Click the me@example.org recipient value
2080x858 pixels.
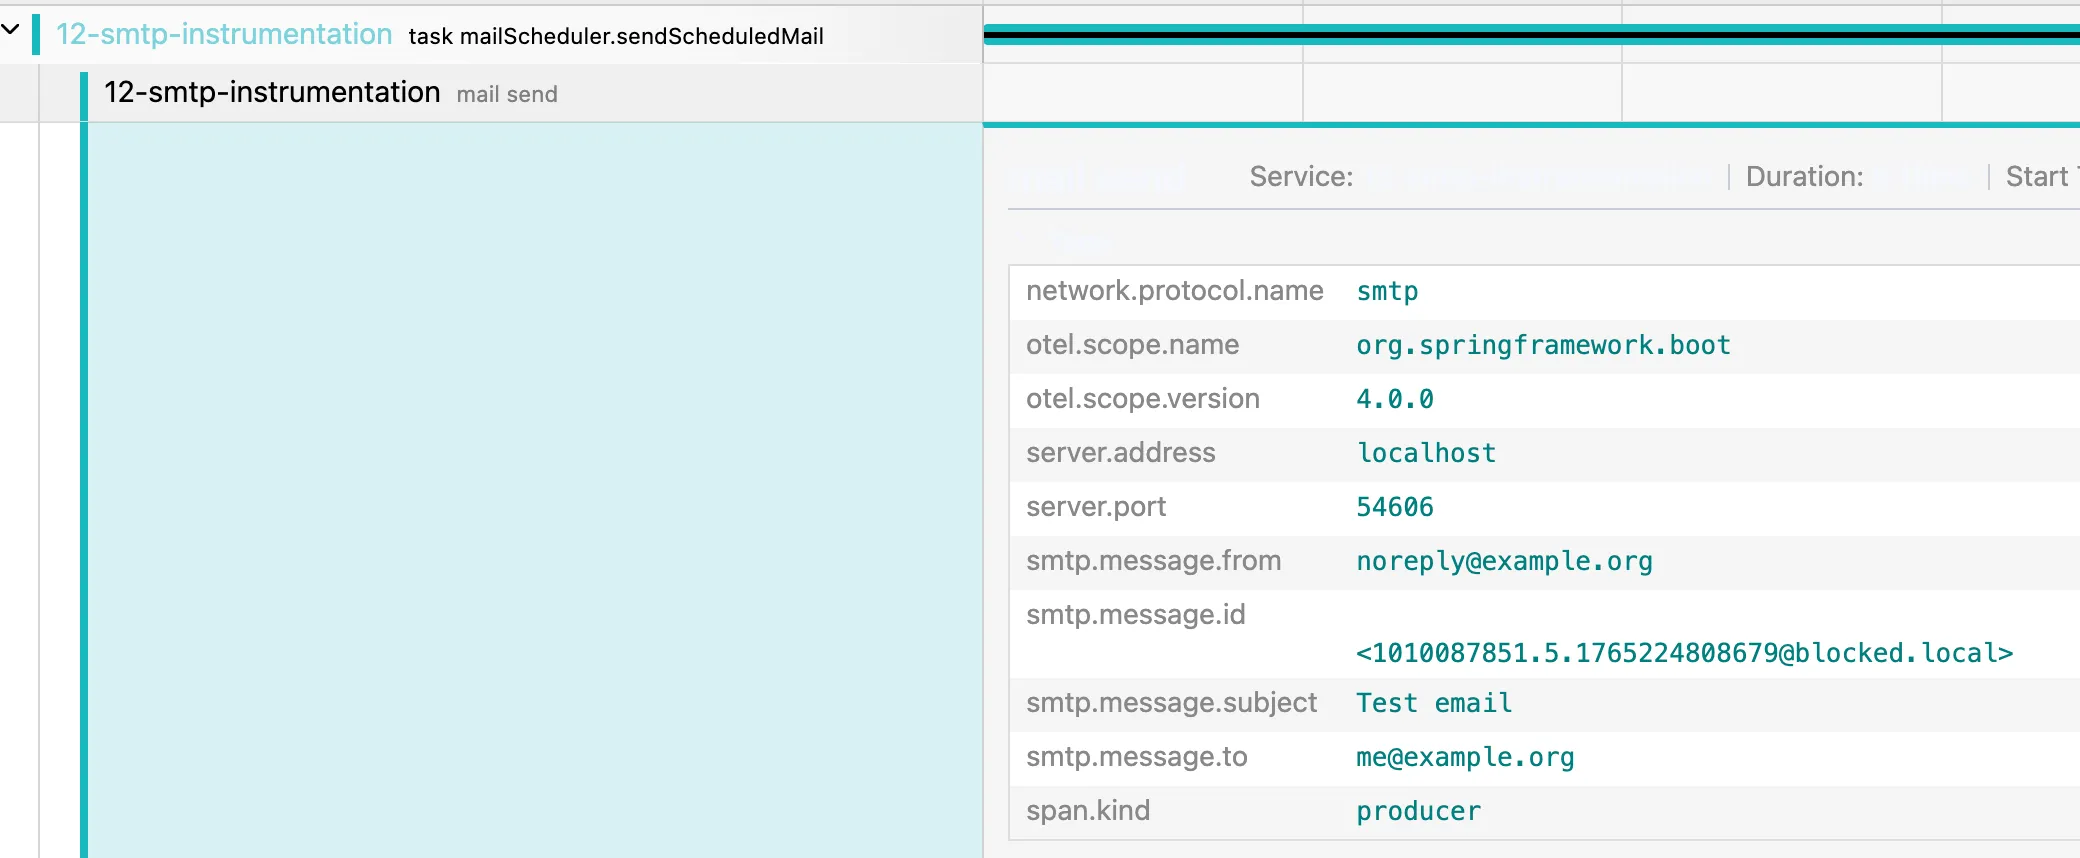click(1464, 757)
